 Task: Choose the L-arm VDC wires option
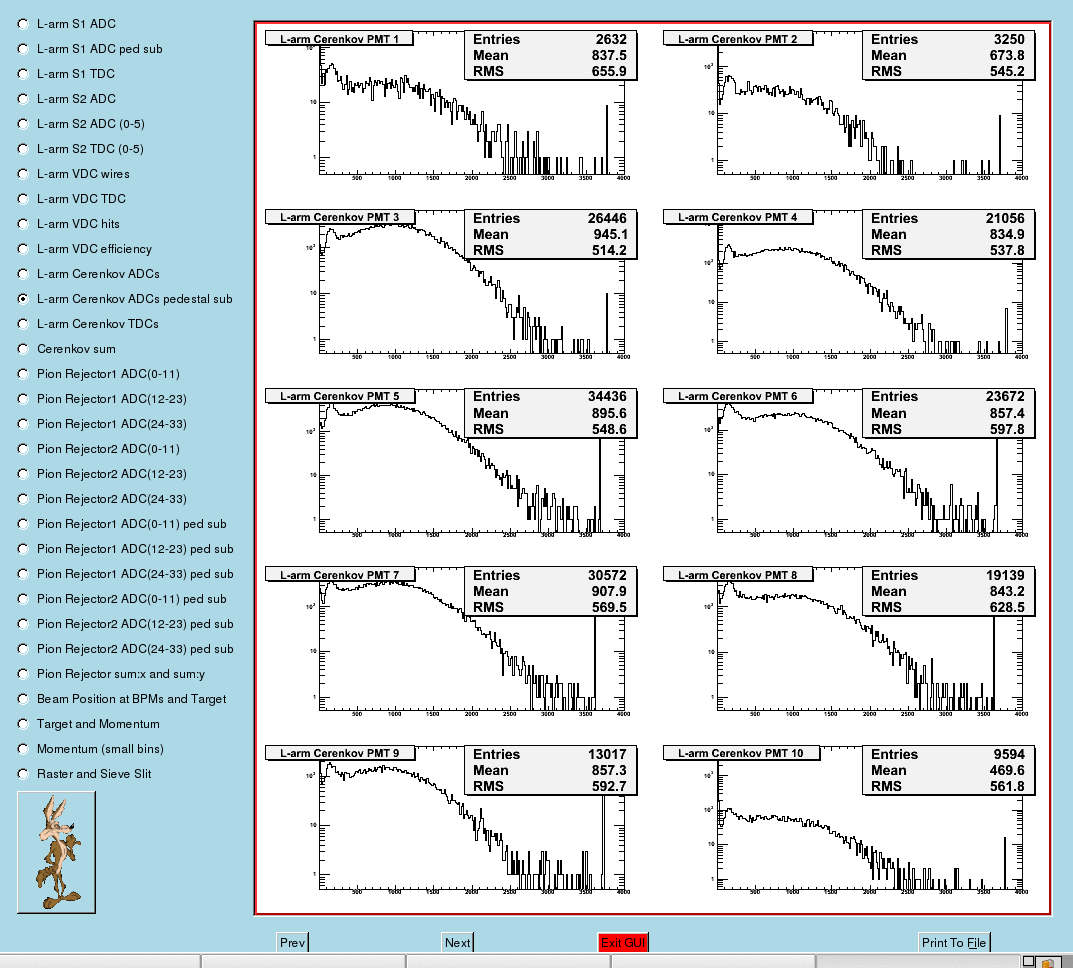click(23, 174)
